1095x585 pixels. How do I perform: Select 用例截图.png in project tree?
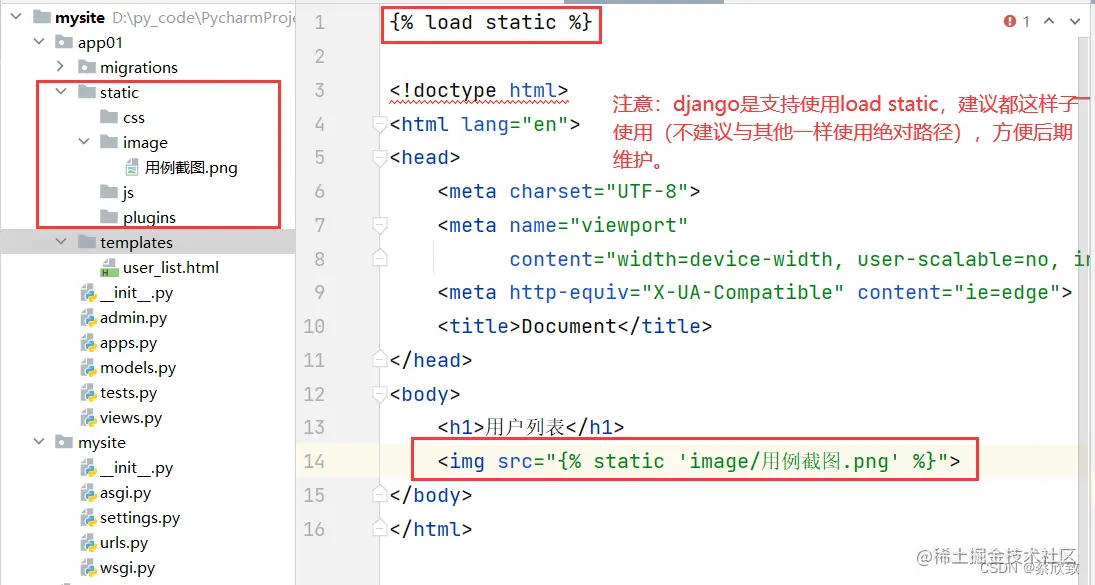(191, 168)
